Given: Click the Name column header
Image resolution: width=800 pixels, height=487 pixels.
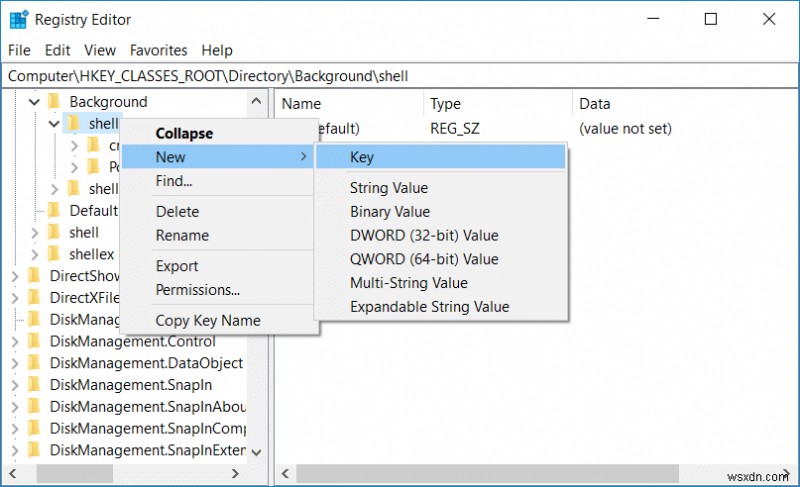Looking at the screenshot, I should click(x=302, y=103).
